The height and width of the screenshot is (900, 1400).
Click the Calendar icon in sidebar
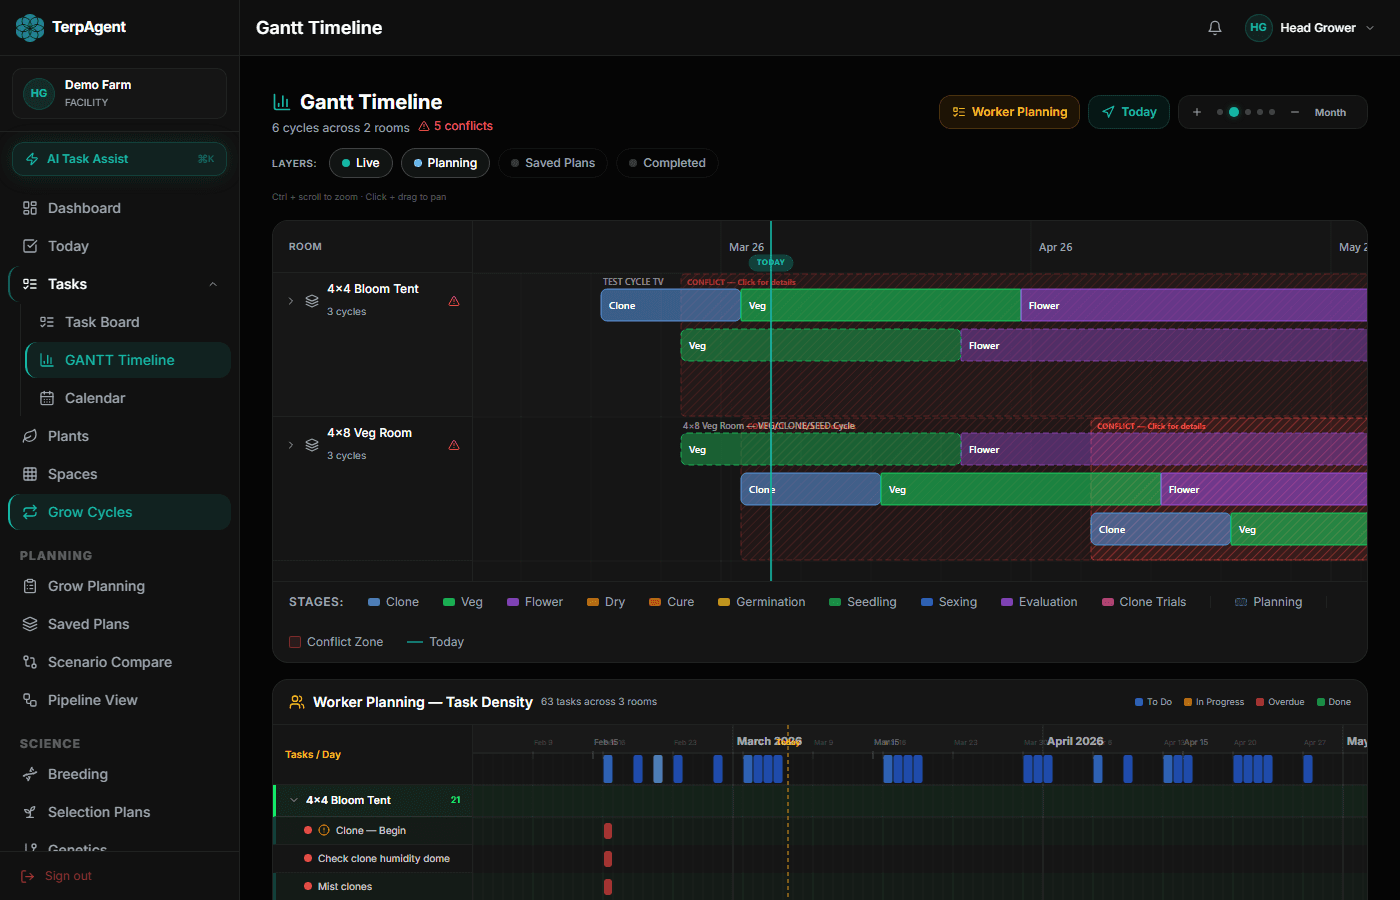pos(47,398)
